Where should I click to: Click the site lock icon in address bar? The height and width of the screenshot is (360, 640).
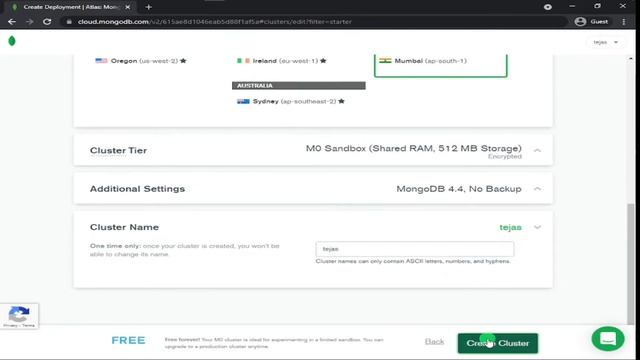tap(69, 22)
